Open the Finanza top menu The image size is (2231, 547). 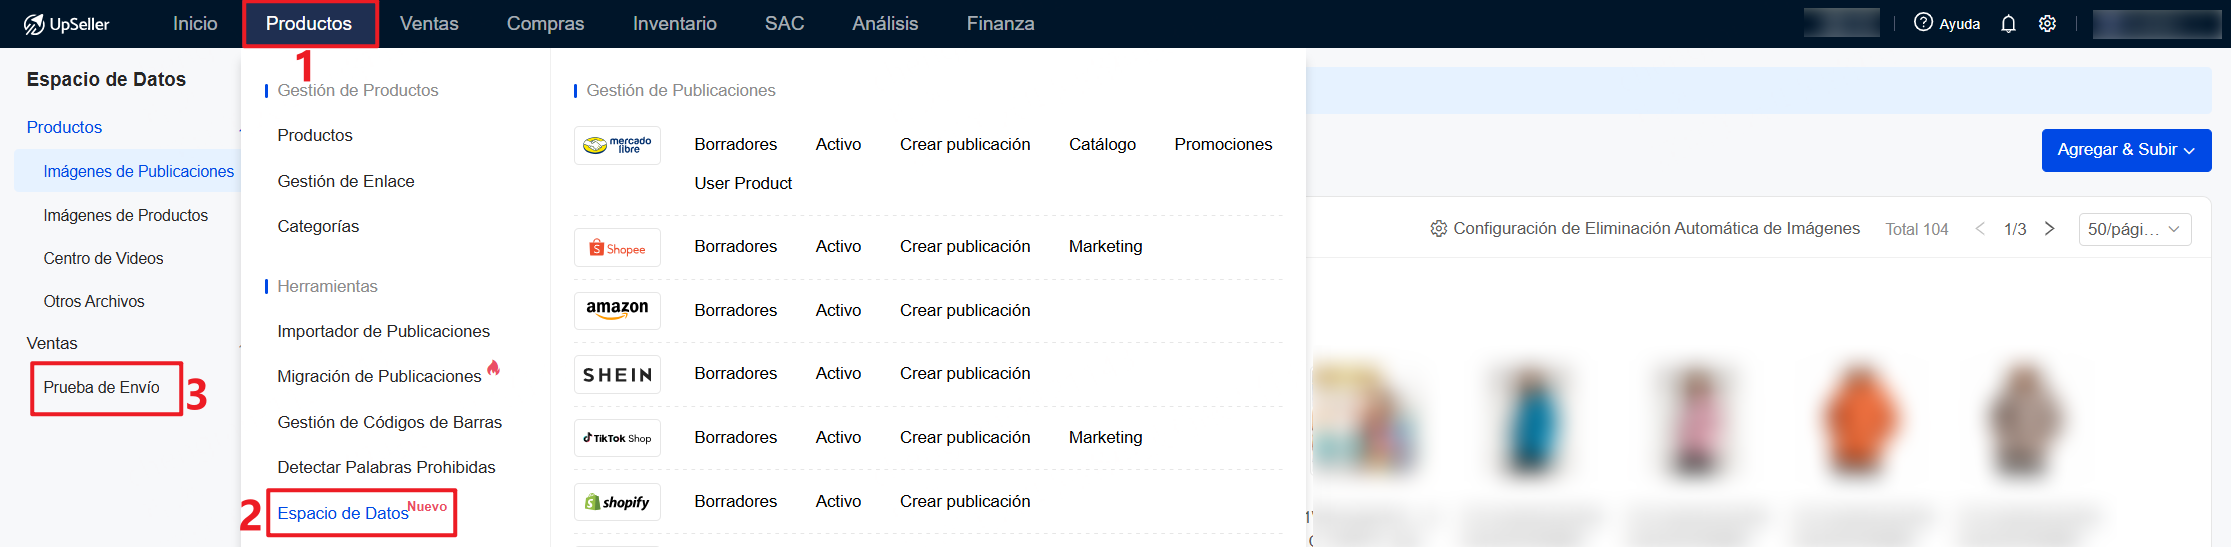click(x=1000, y=24)
